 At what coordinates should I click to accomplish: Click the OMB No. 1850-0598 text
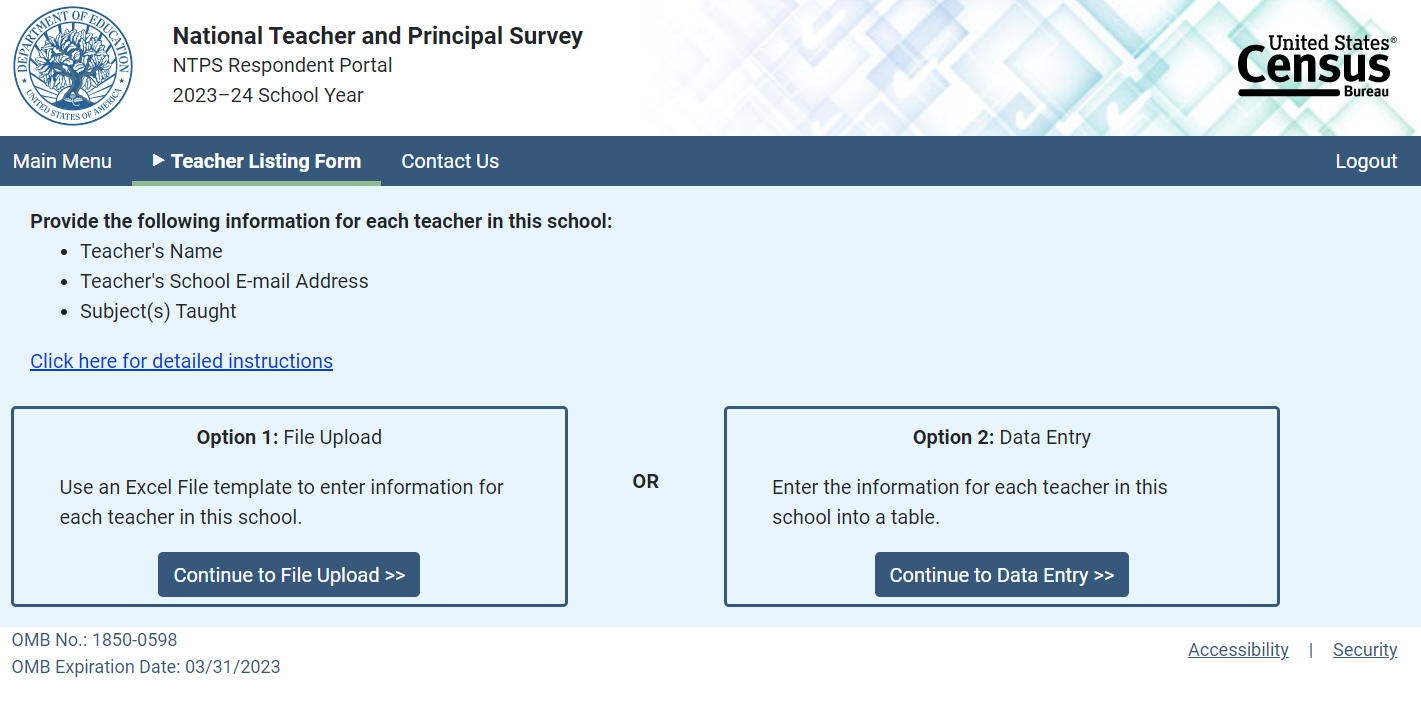click(94, 640)
